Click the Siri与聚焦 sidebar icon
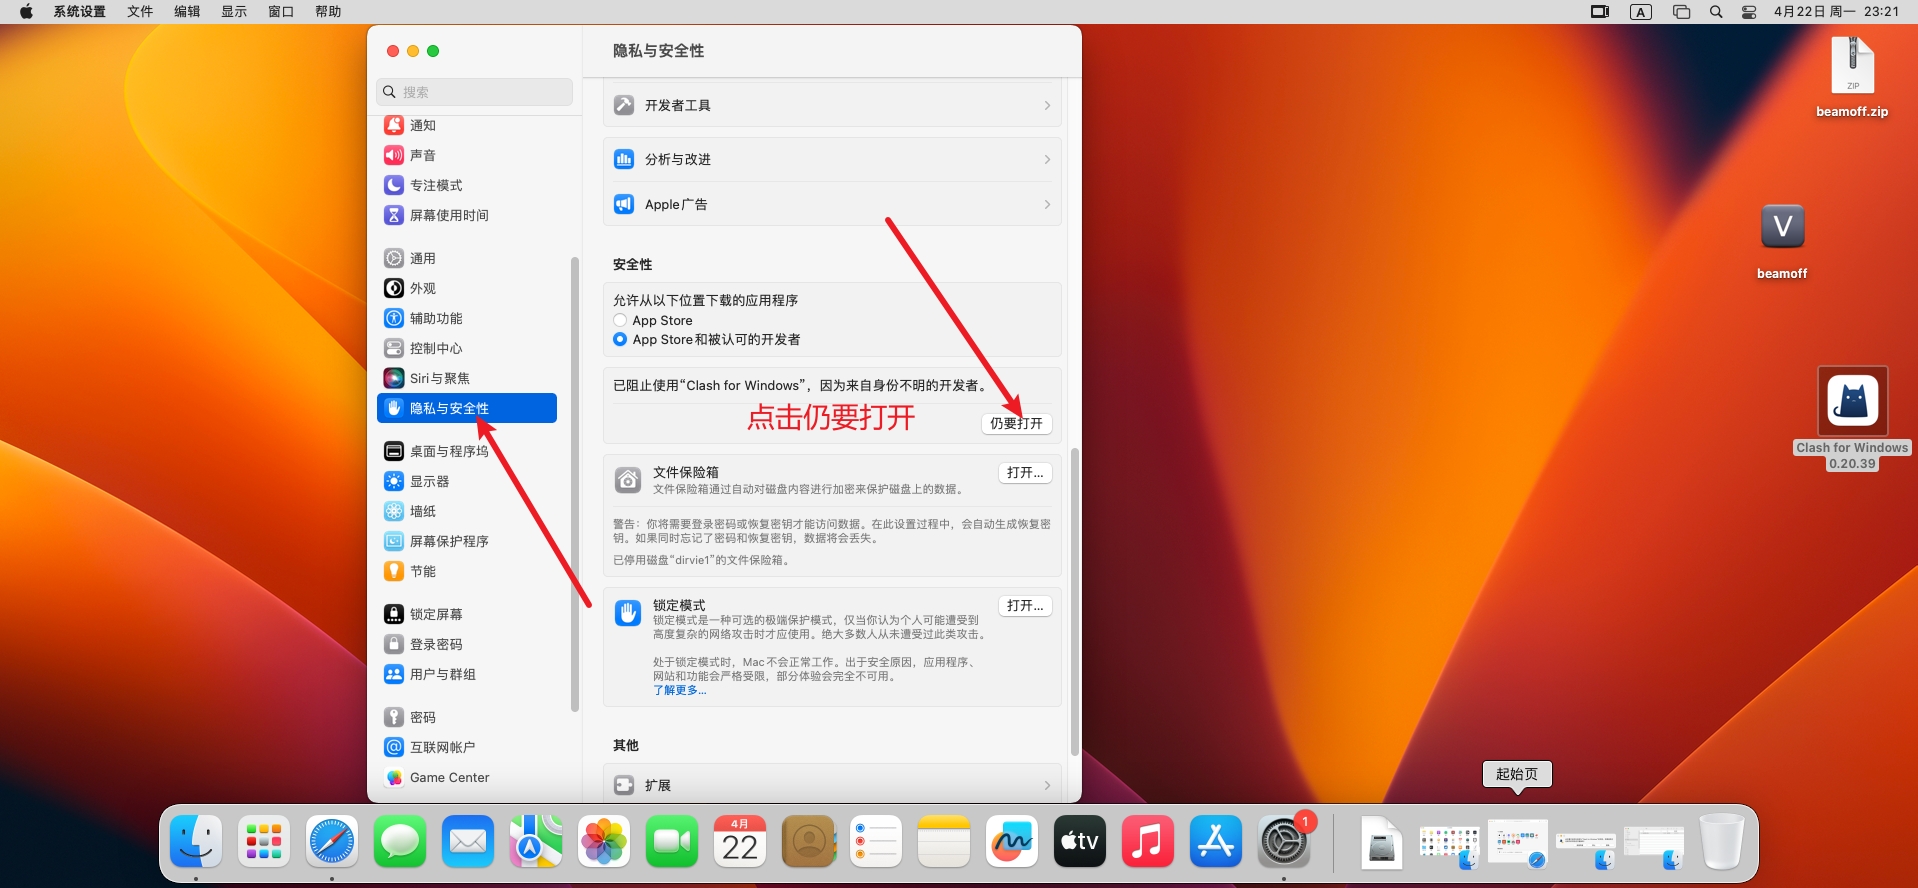This screenshot has height=888, width=1918. pos(394,378)
